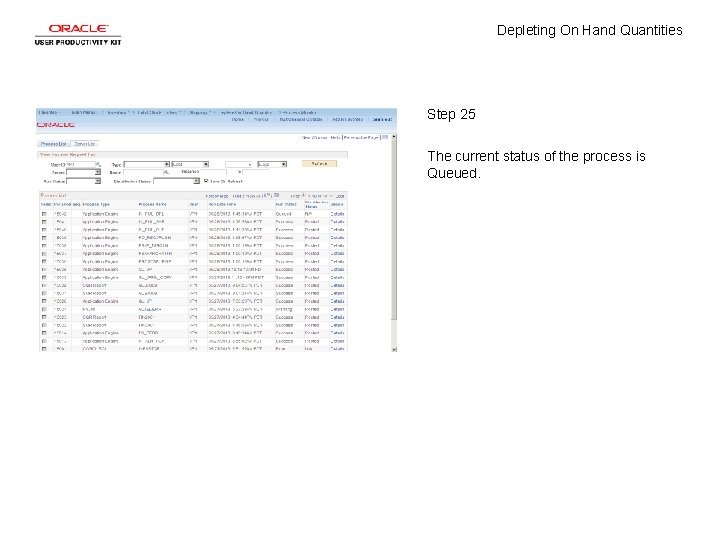Image resolution: width=720 pixels, height=540 pixels.
Task: Click the Name lookup magnifier icon
Action: coord(167,173)
